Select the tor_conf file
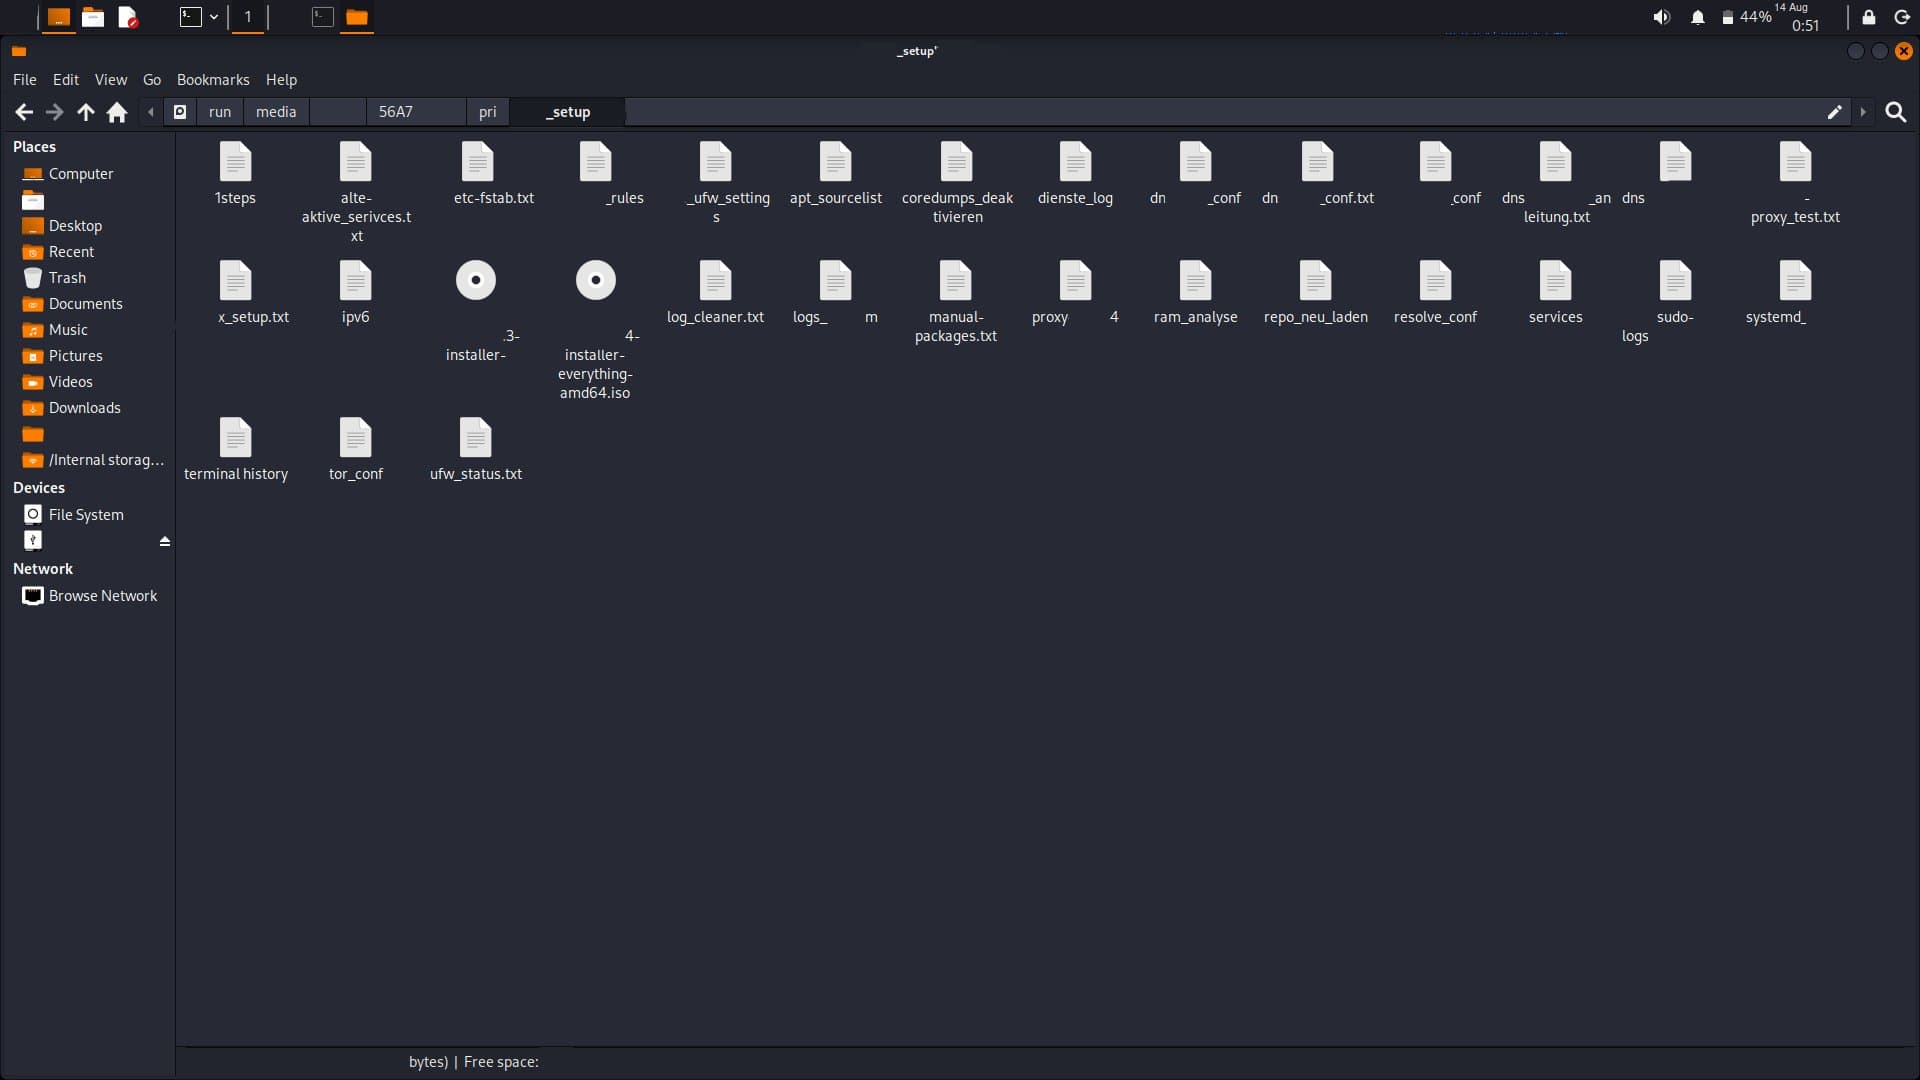 [x=356, y=449]
